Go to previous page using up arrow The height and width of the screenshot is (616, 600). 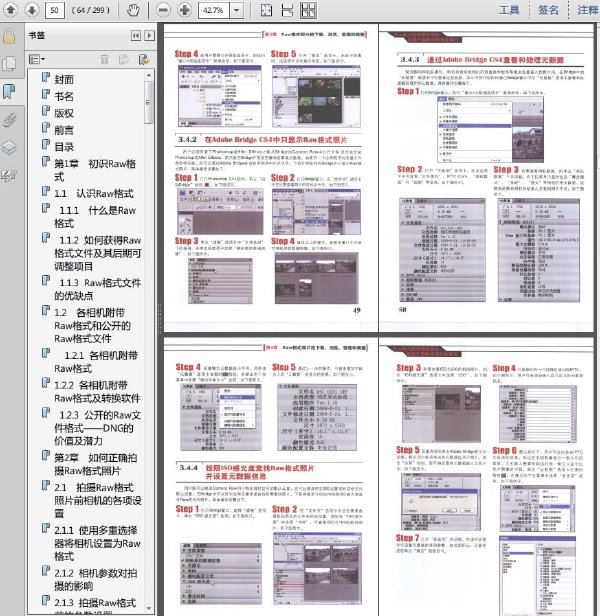(x=11, y=10)
